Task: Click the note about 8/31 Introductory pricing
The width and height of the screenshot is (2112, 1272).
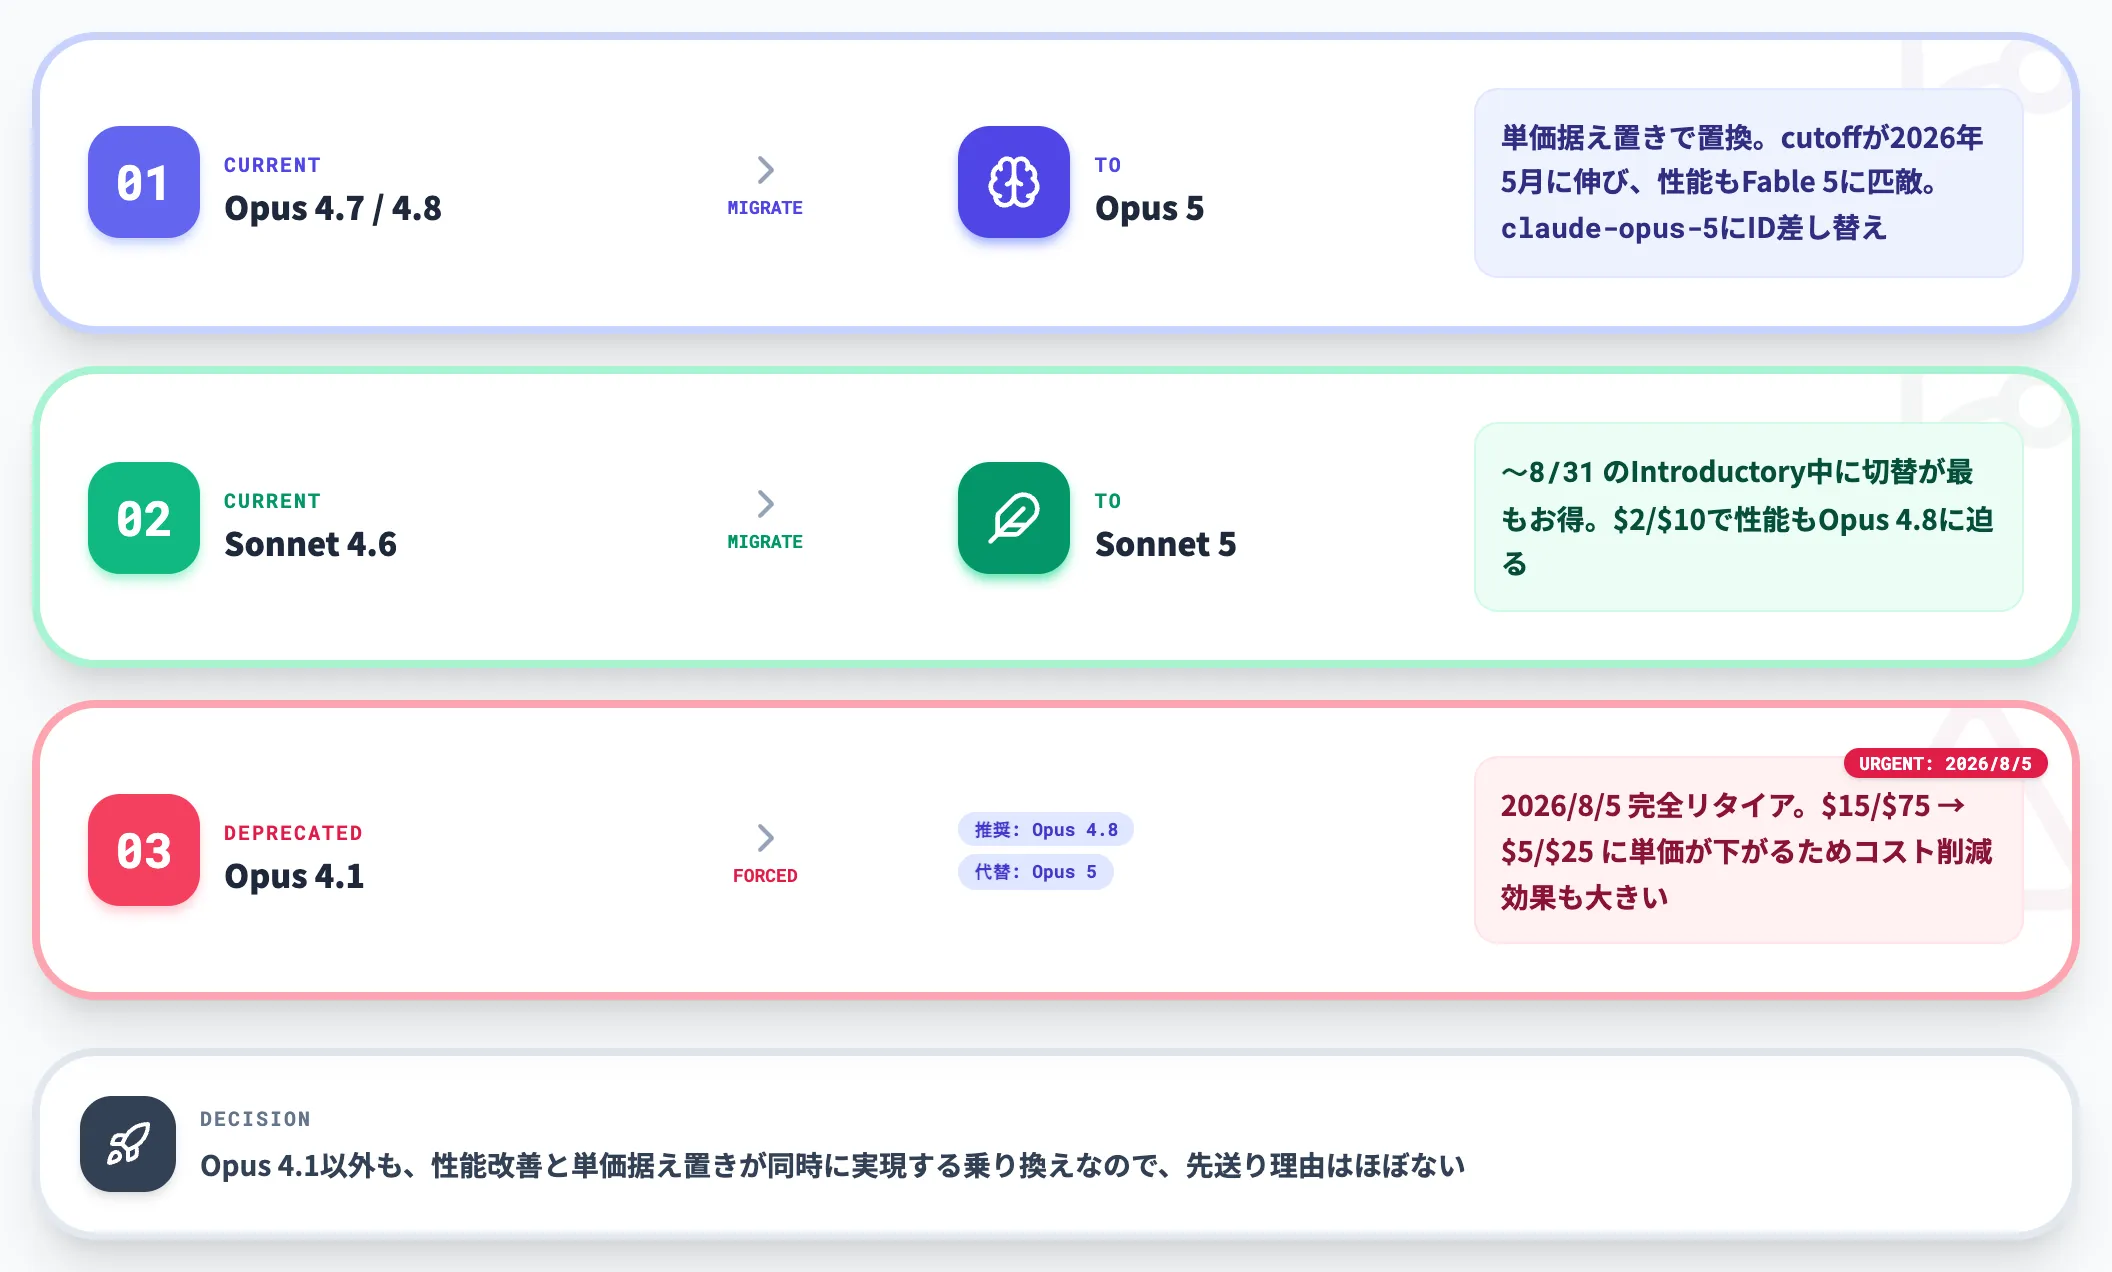Action: click(1748, 517)
